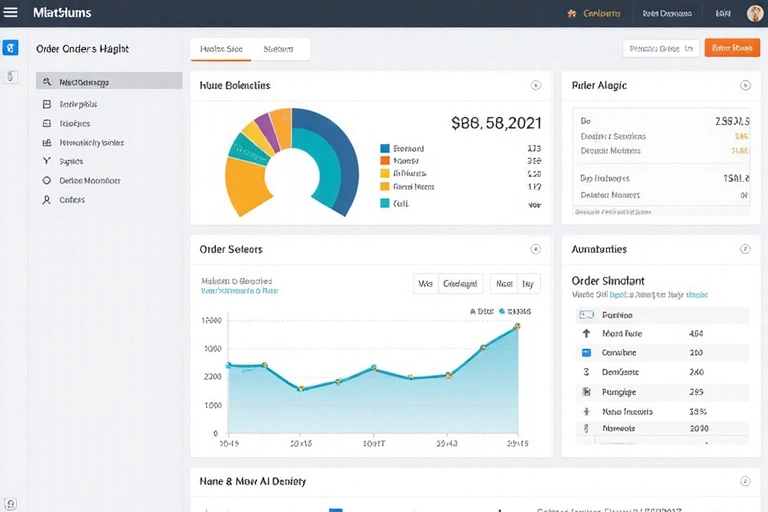Click the outlined card icon in the Pombioe row
The image size is (768, 512).
586,315
